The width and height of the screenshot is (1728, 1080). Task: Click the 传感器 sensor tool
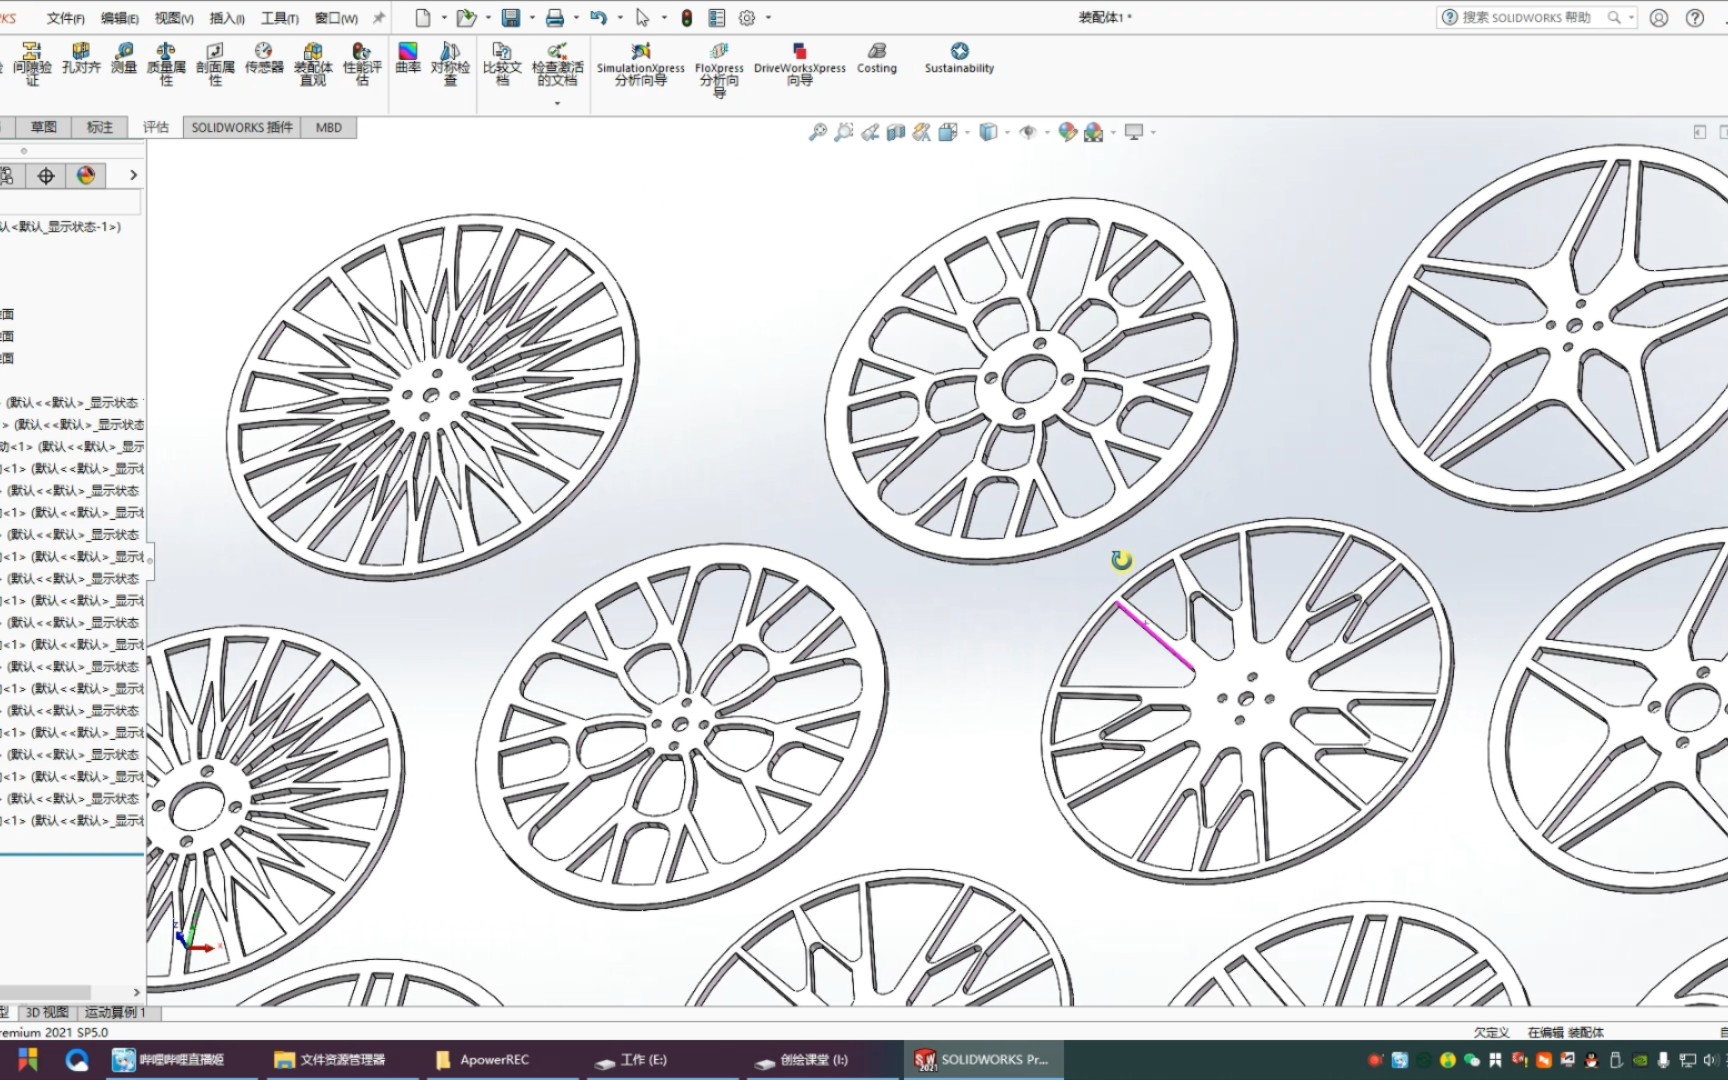click(264, 59)
